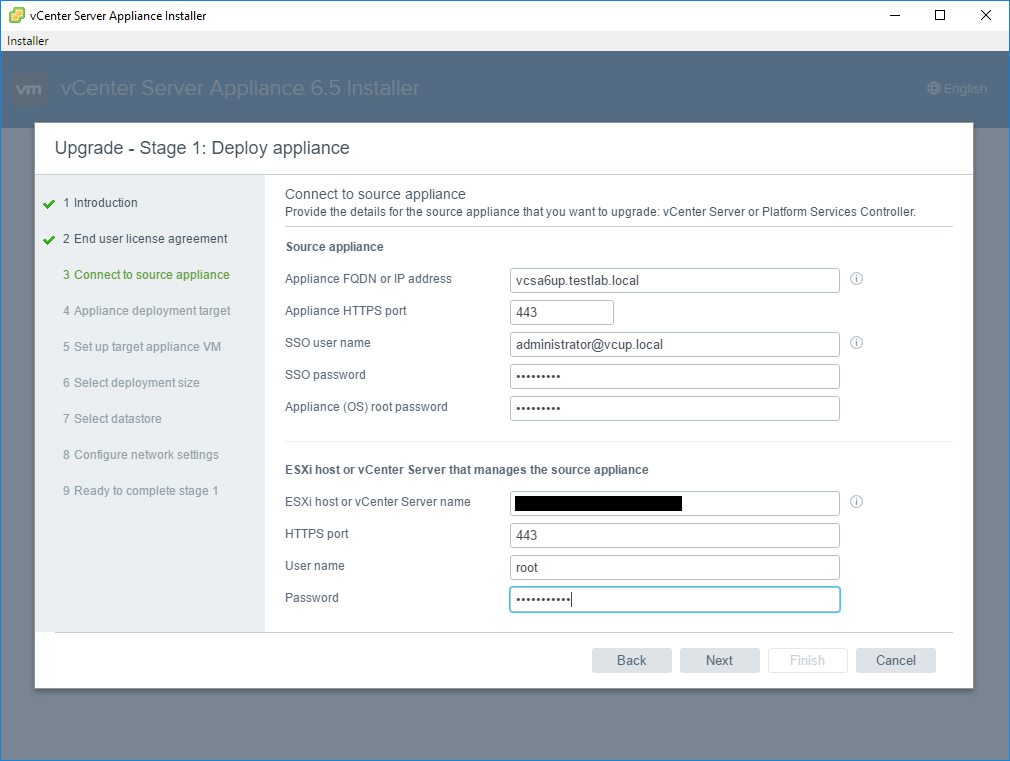This screenshot has width=1010, height=761.
Task: Click the Back button
Action: 631,660
